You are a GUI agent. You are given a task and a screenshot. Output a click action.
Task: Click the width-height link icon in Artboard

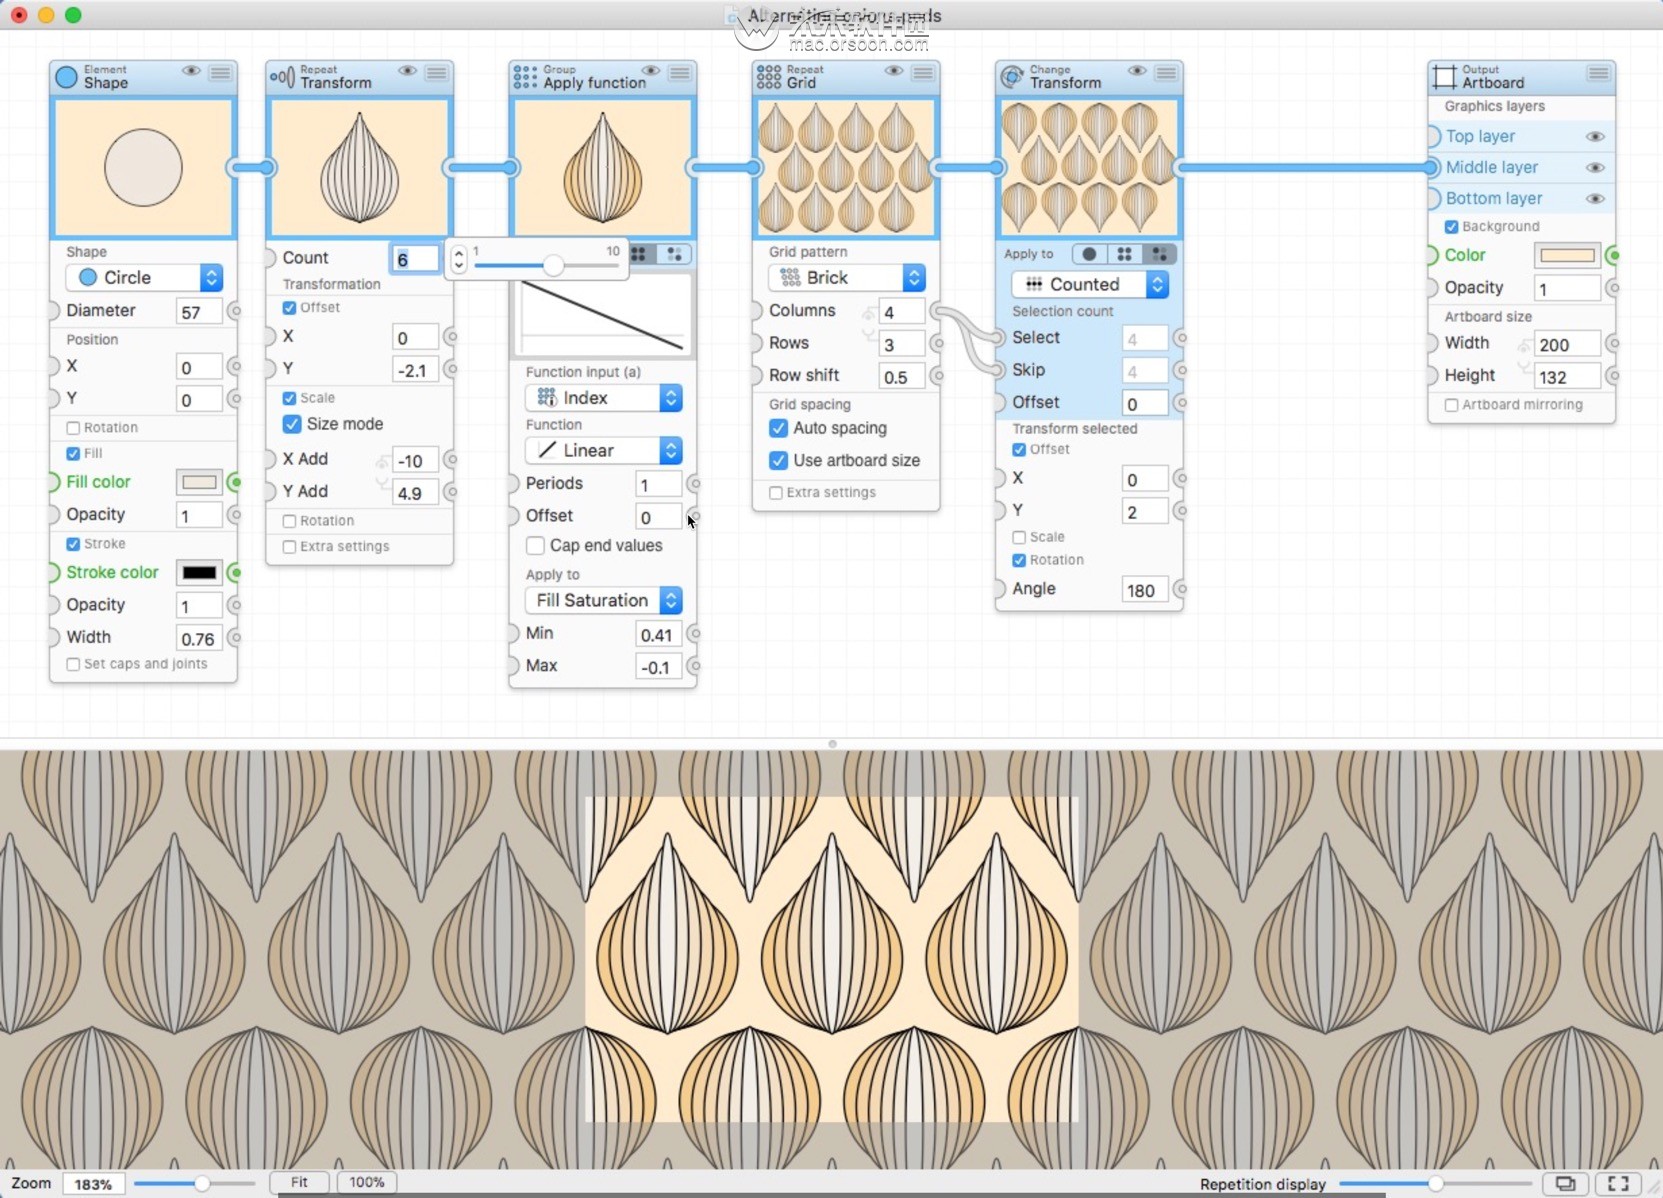[x=1524, y=358]
